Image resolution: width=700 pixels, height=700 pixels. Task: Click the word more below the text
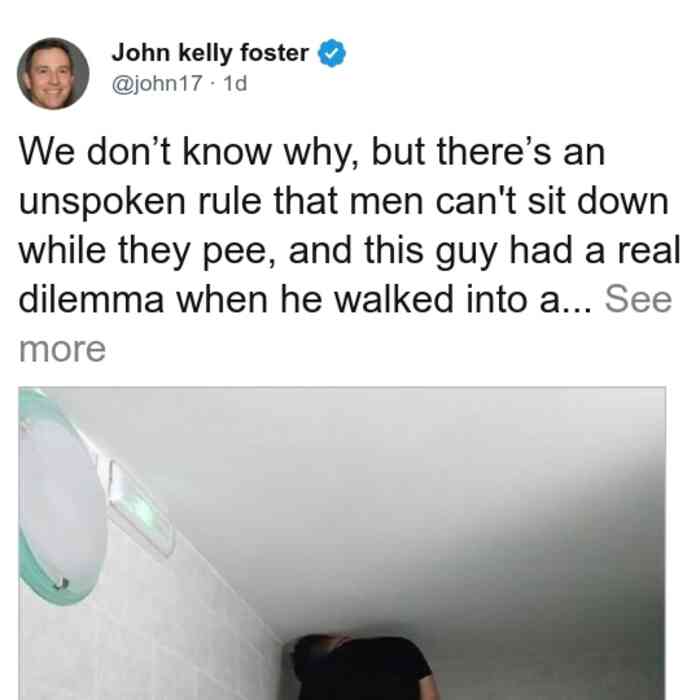click(x=62, y=349)
